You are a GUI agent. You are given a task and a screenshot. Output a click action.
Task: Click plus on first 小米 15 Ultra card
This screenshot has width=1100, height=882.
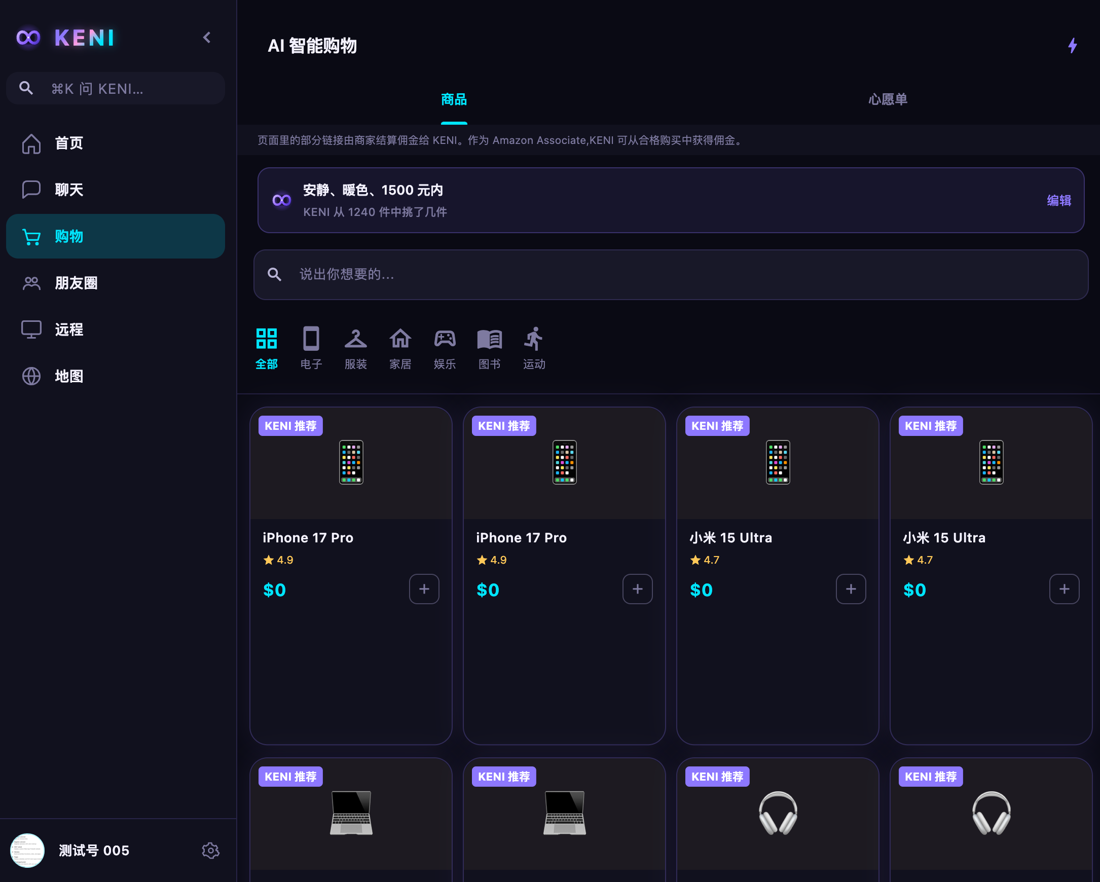pyautogui.click(x=851, y=589)
